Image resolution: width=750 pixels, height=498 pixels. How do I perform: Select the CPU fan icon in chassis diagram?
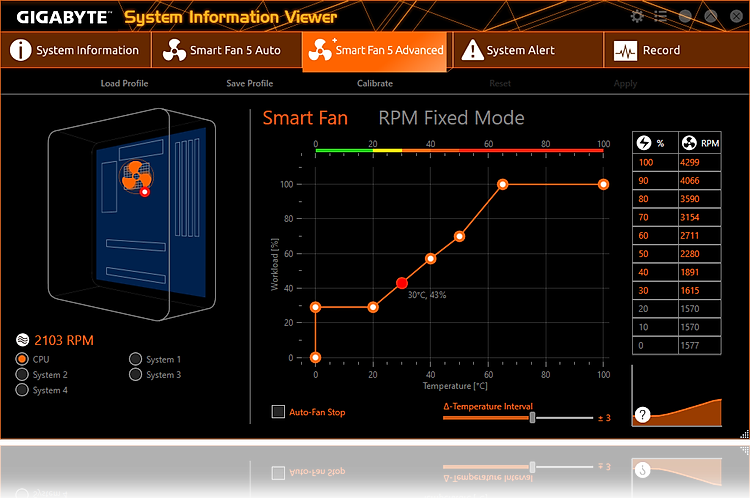136,177
